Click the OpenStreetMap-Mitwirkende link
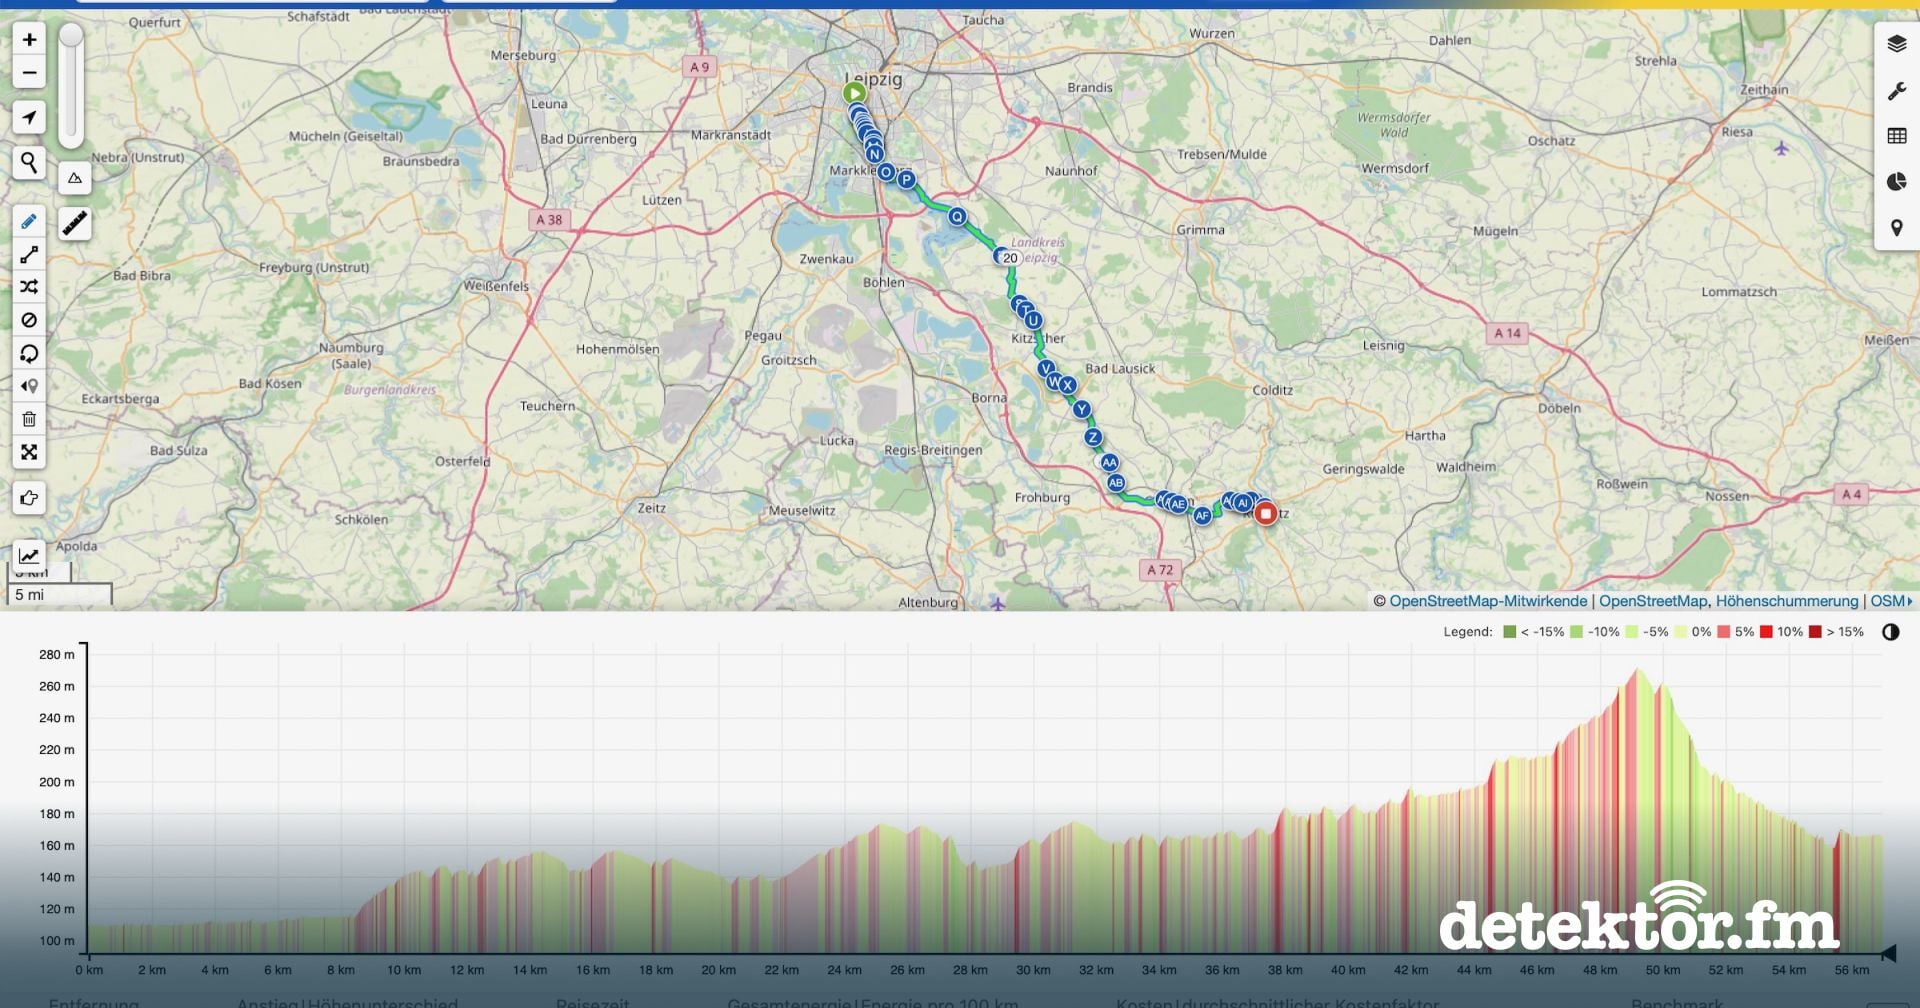1920x1008 pixels. click(x=1488, y=601)
